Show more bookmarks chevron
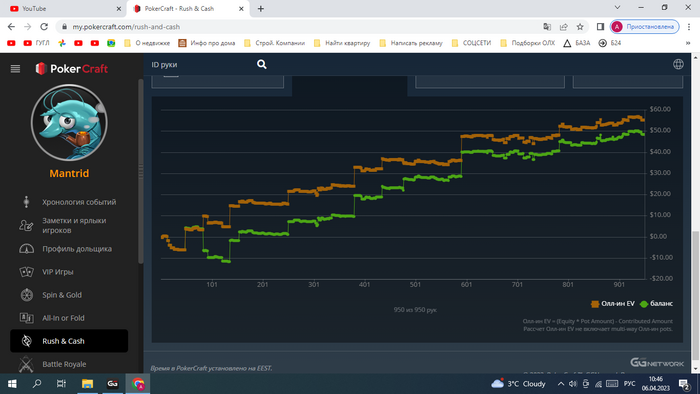Screen dimensions: 700x394 (688, 43)
